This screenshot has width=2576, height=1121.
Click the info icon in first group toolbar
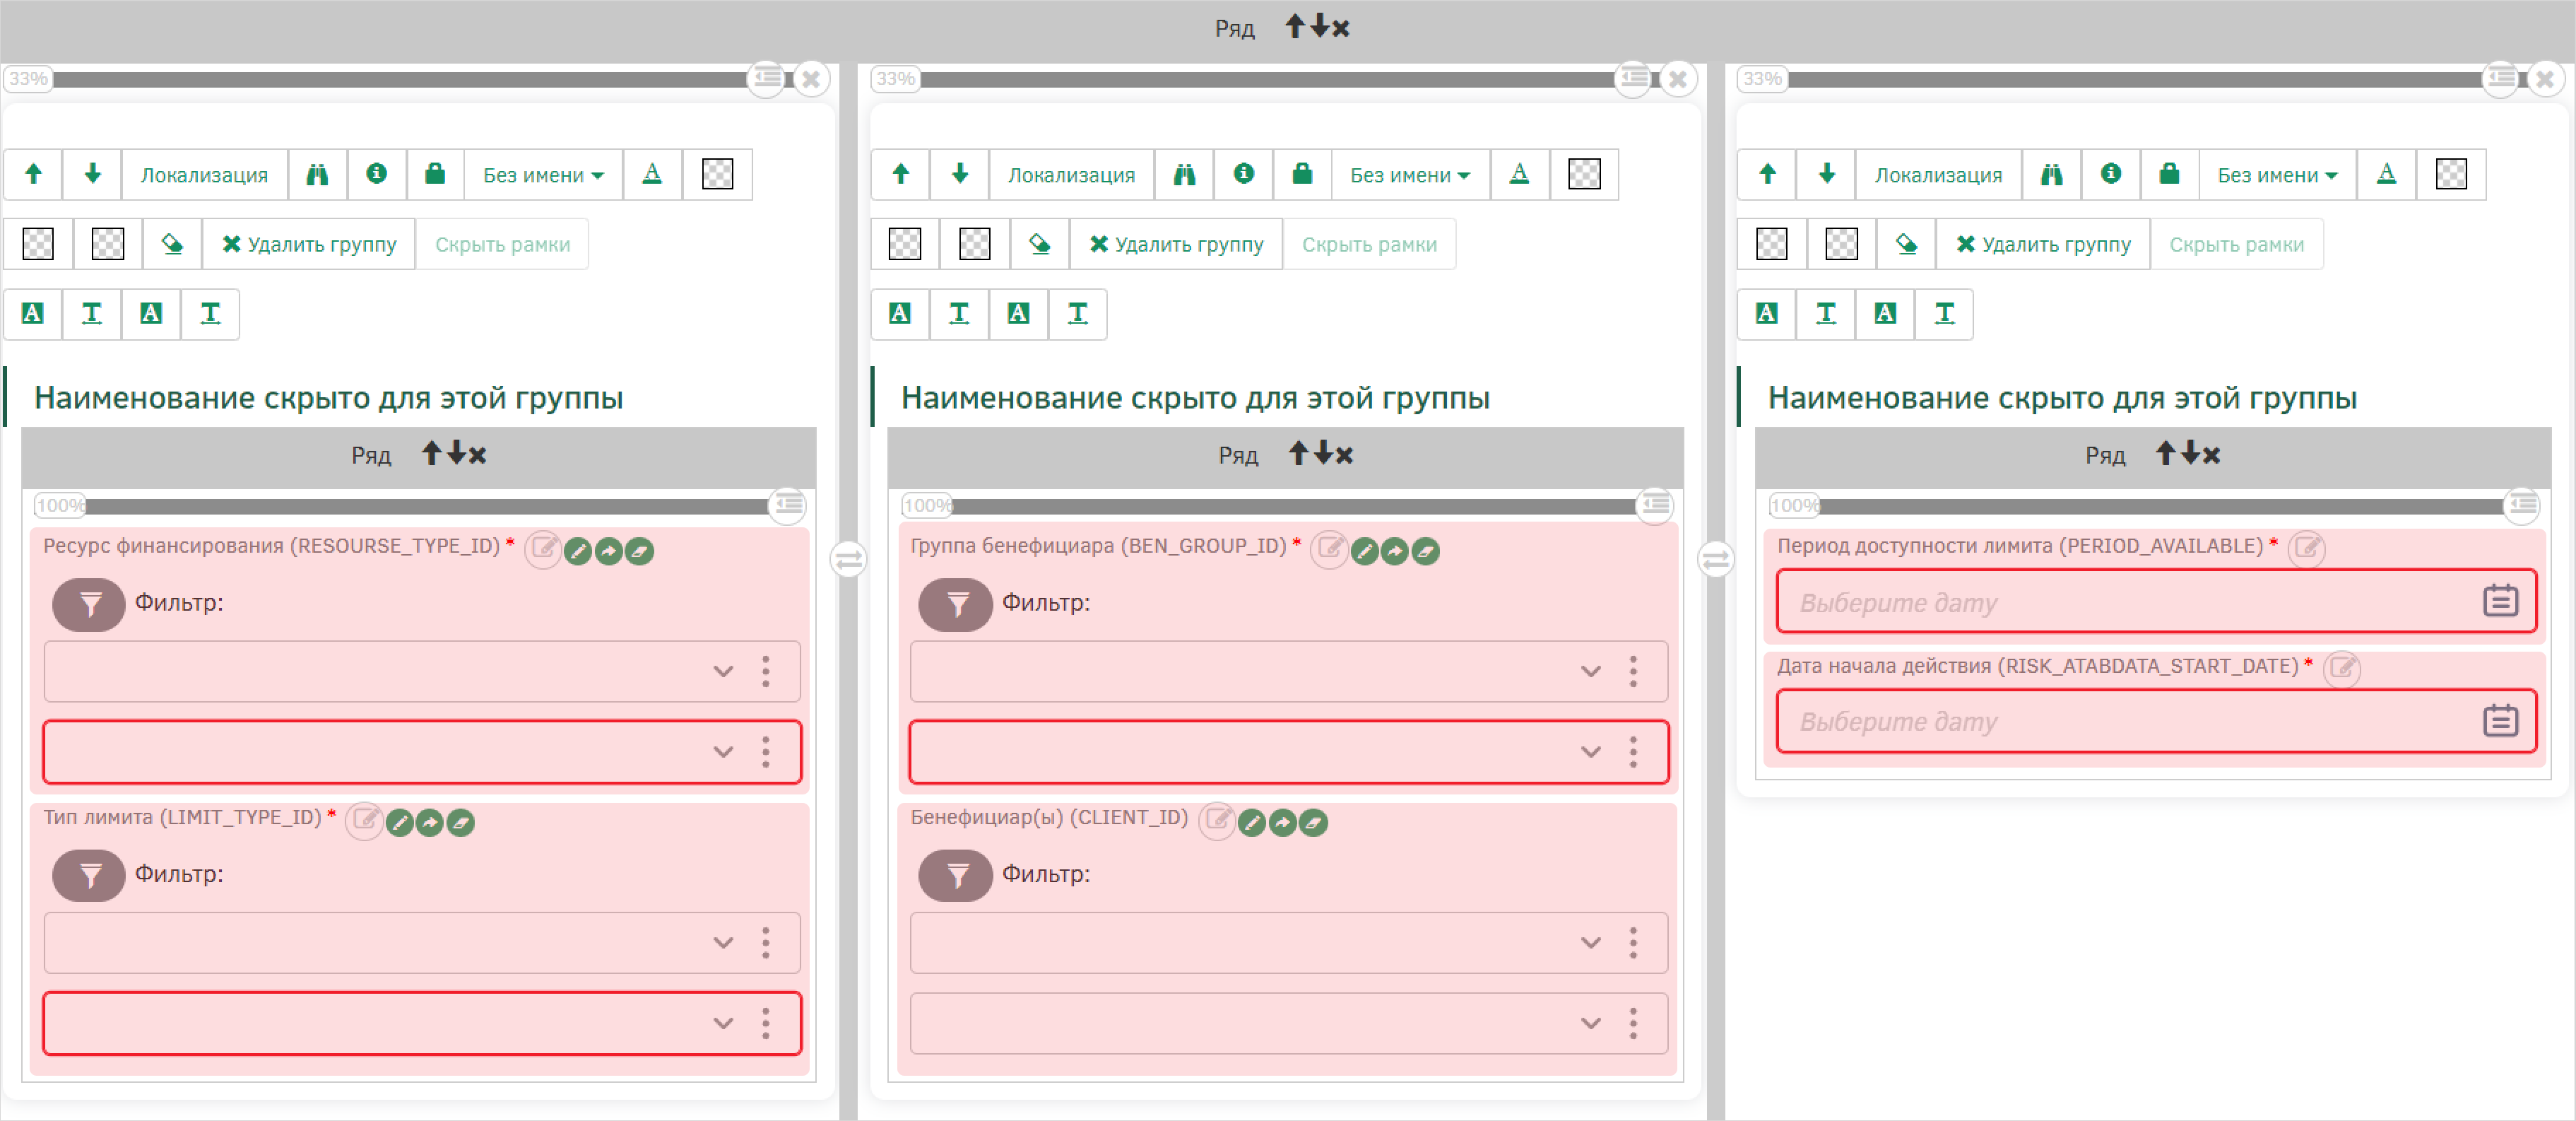click(376, 174)
